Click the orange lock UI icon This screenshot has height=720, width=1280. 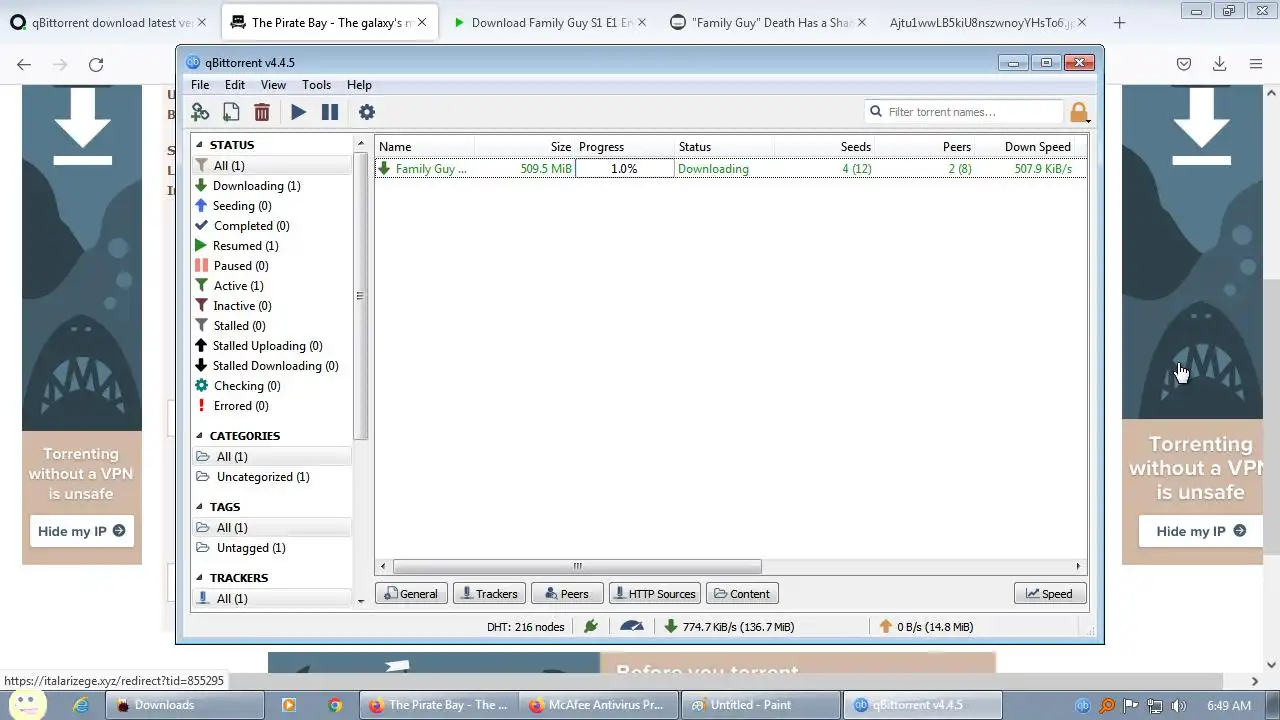pos(1078,112)
